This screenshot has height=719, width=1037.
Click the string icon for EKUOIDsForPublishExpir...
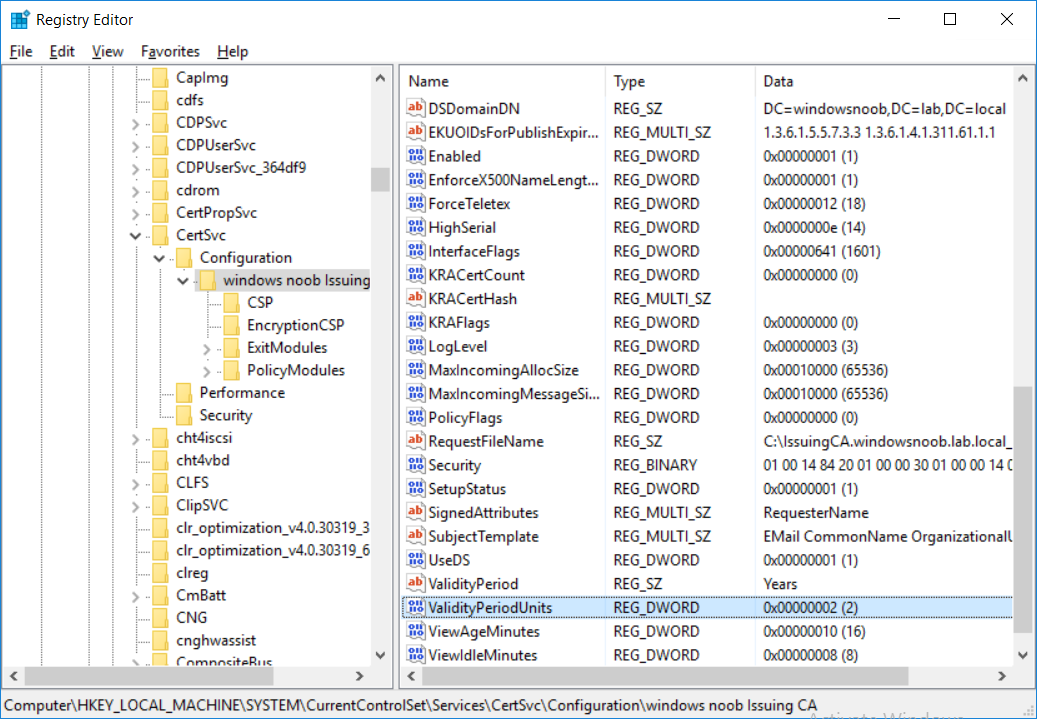(415, 132)
